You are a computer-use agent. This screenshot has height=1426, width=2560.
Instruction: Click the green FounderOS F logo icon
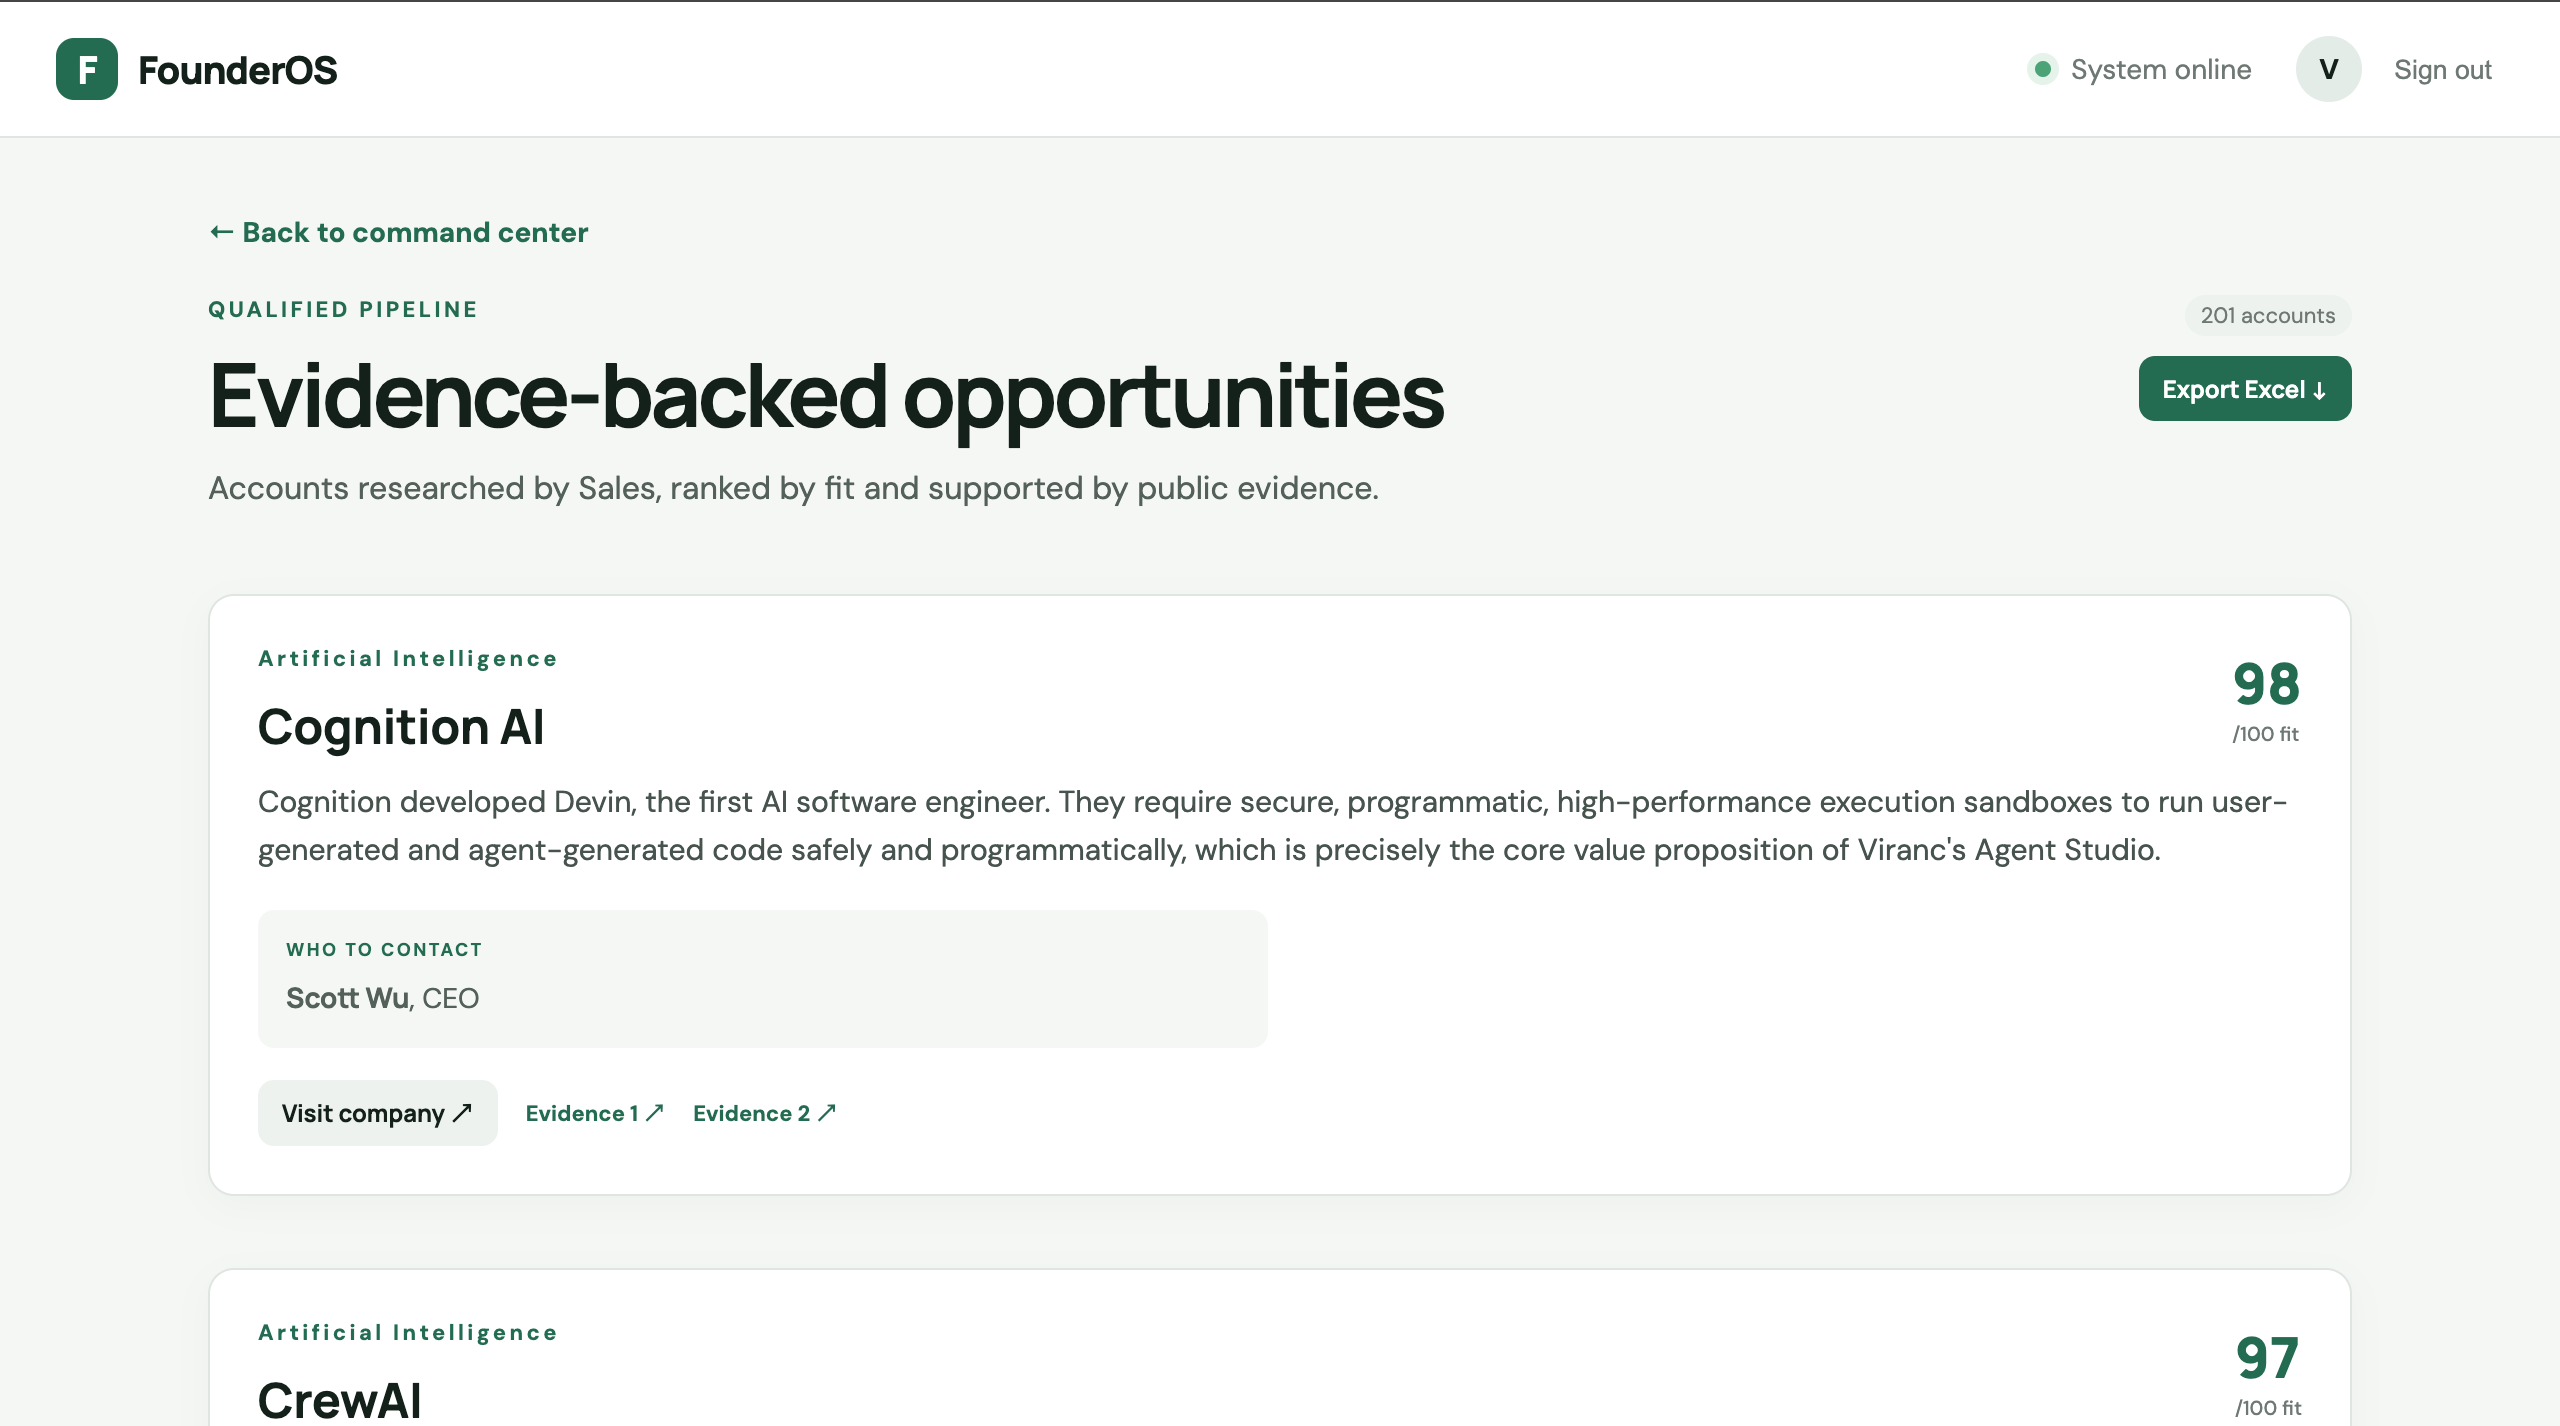tap(87, 69)
